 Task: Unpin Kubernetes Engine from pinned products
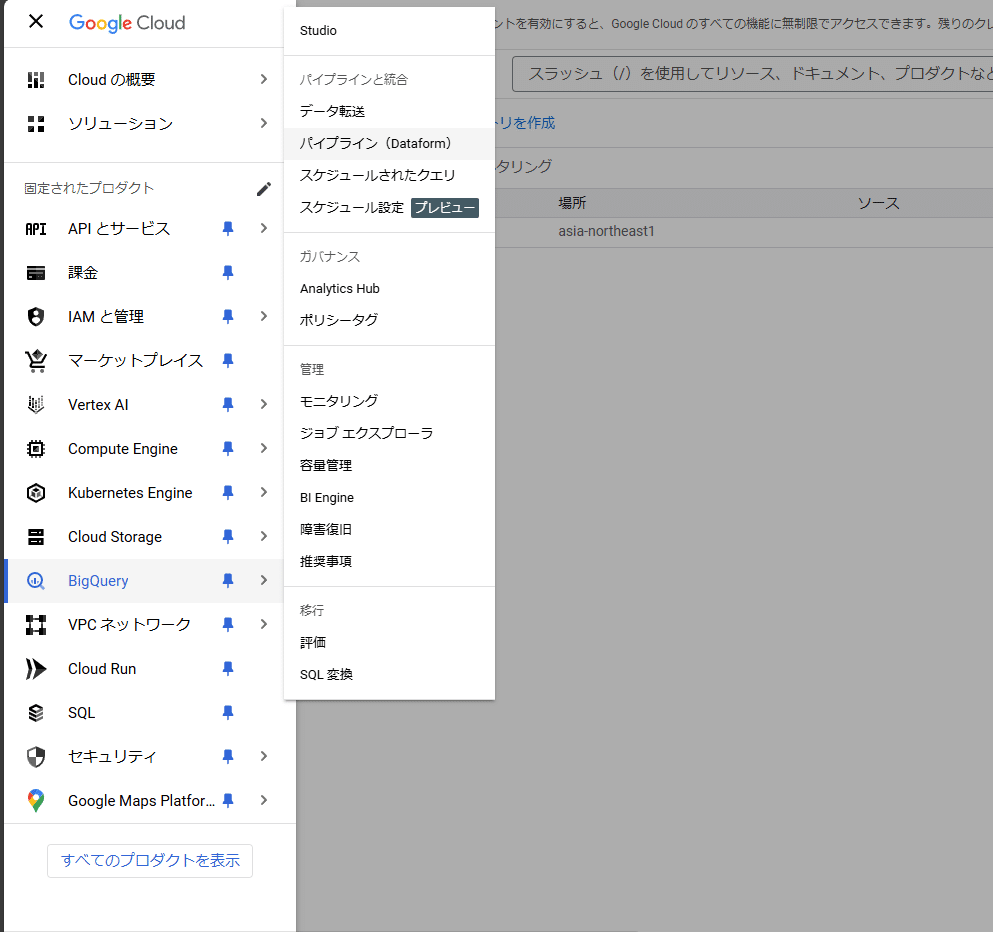228,493
